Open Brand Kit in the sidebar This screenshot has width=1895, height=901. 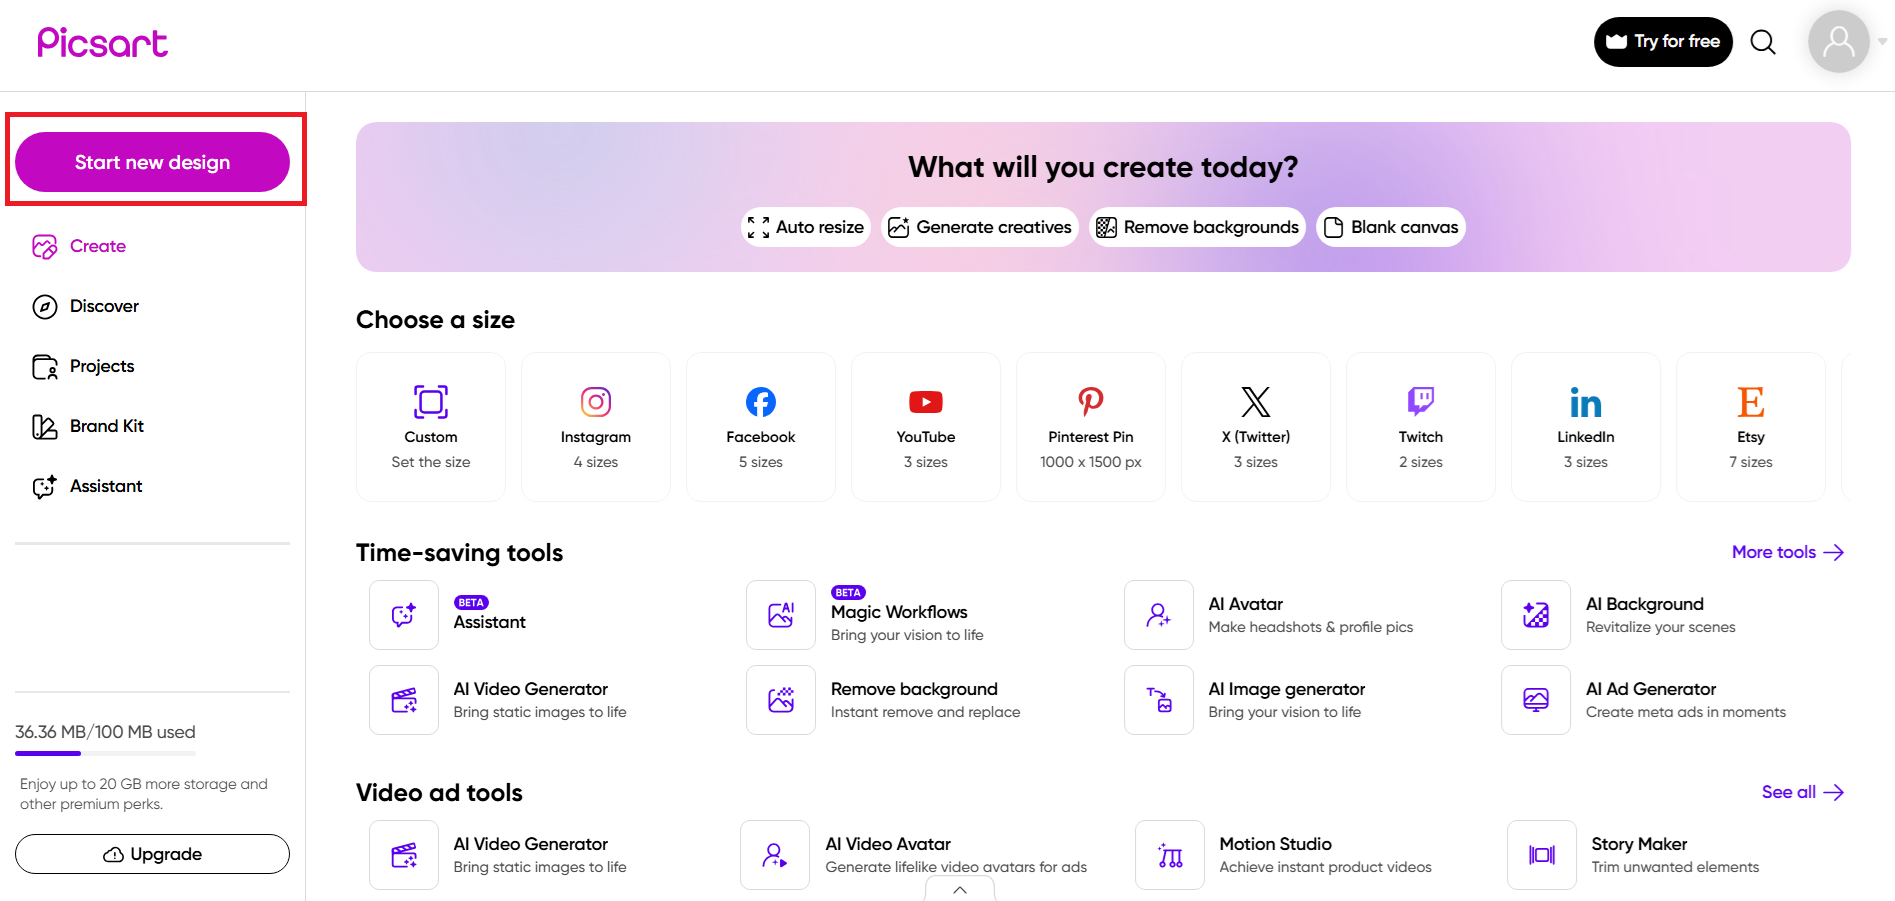coord(106,426)
